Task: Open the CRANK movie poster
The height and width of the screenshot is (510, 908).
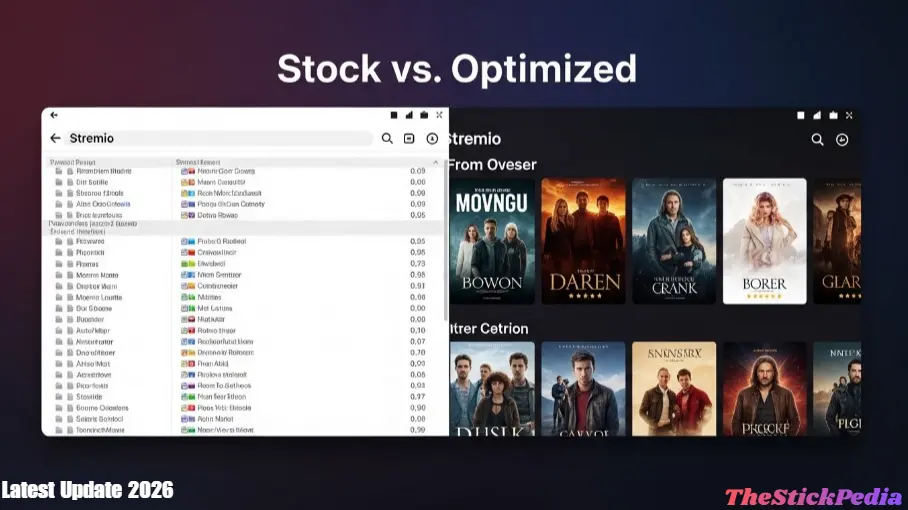Action: tap(674, 241)
